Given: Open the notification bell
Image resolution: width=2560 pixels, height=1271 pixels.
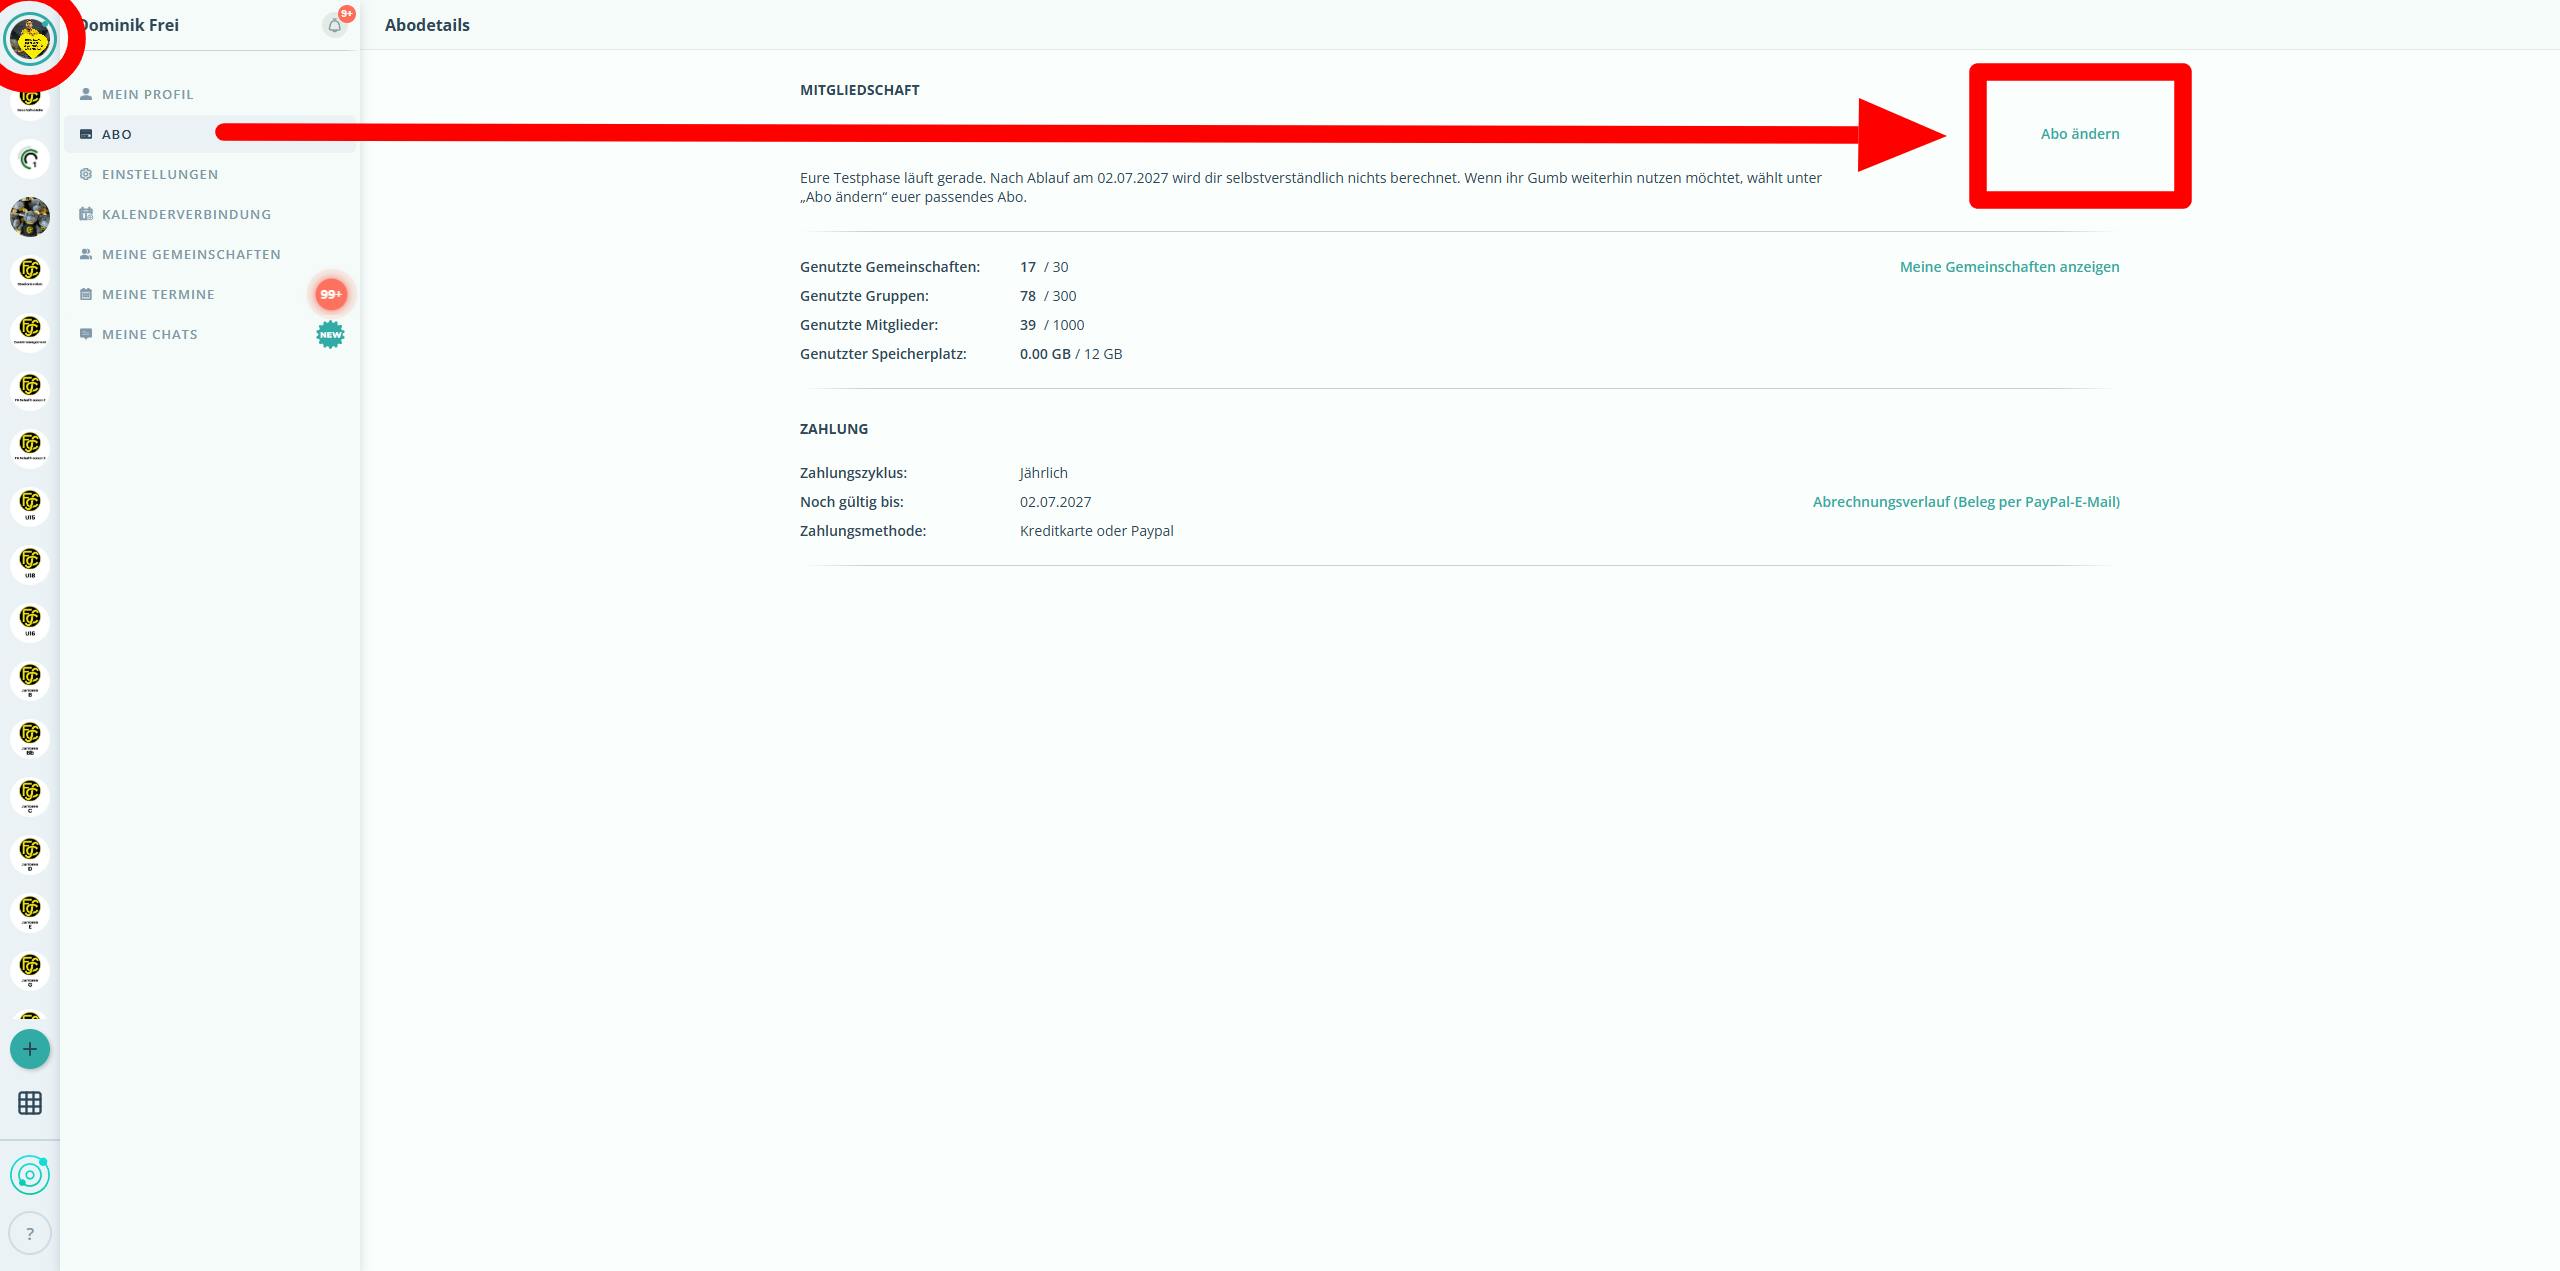Looking at the screenshot, I should tap(334, 25).
